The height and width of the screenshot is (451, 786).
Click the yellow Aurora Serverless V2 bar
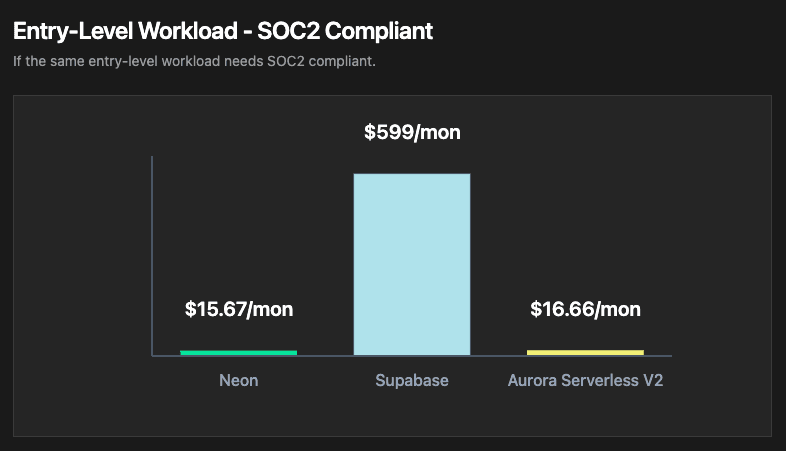(x=585, y=352)
